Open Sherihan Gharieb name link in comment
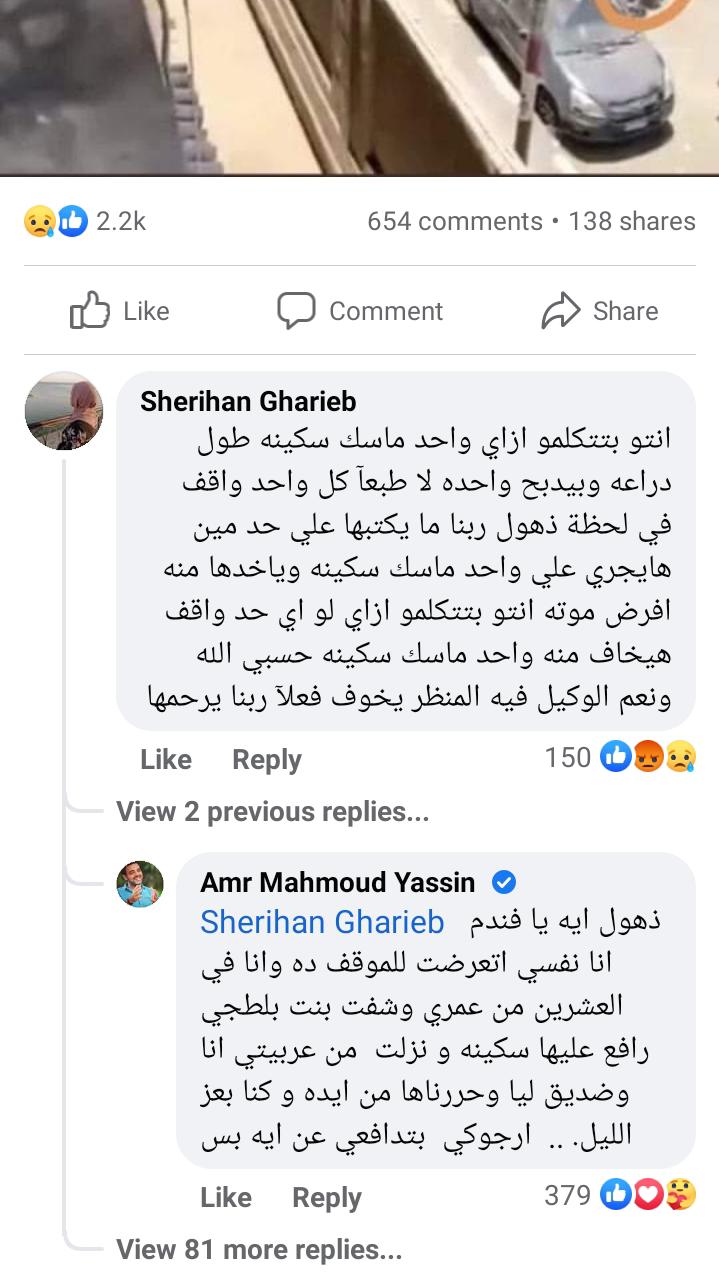This screenshot has width=719, height=1277. point(248,401)
